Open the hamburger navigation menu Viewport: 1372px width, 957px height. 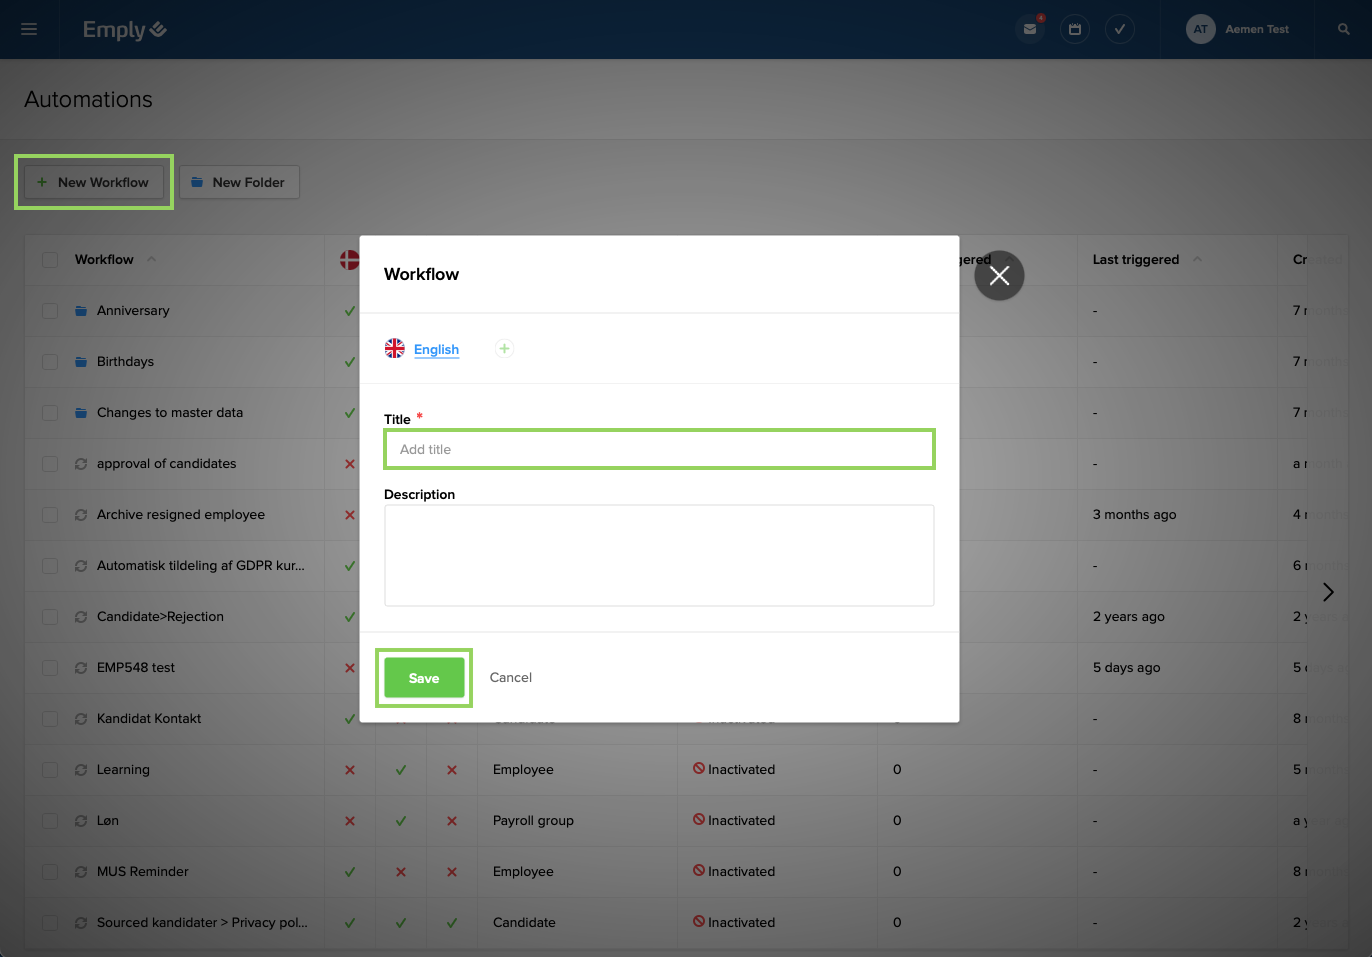(x=29, y=29)
